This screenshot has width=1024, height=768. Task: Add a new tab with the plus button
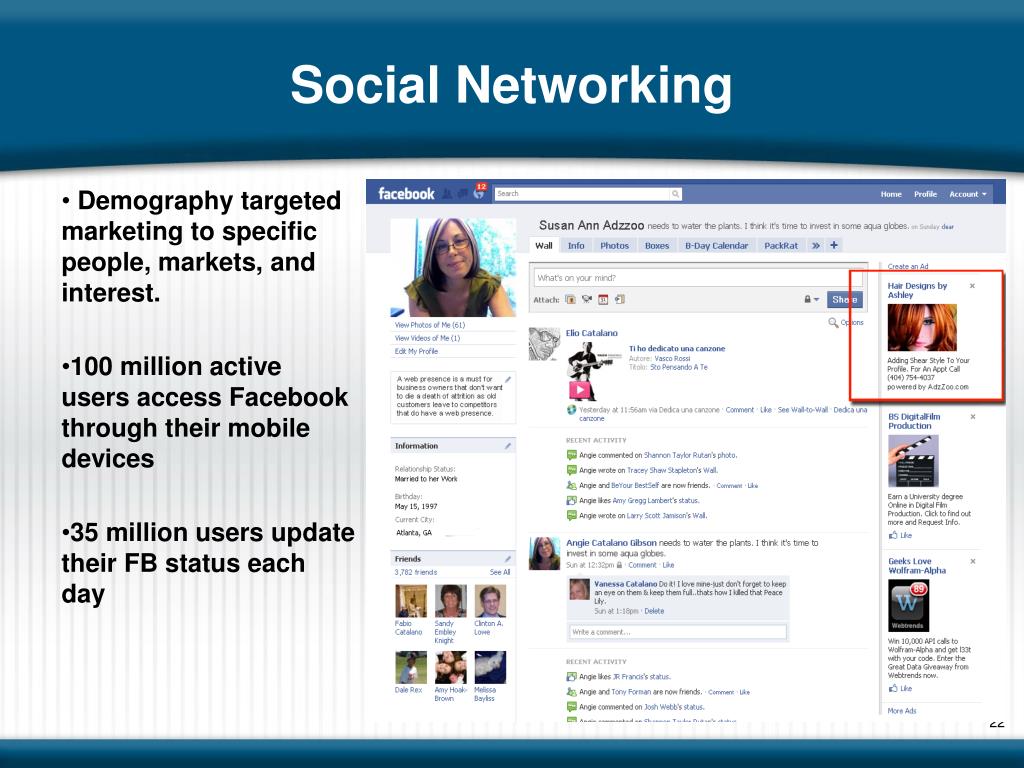tap(834, 246)
